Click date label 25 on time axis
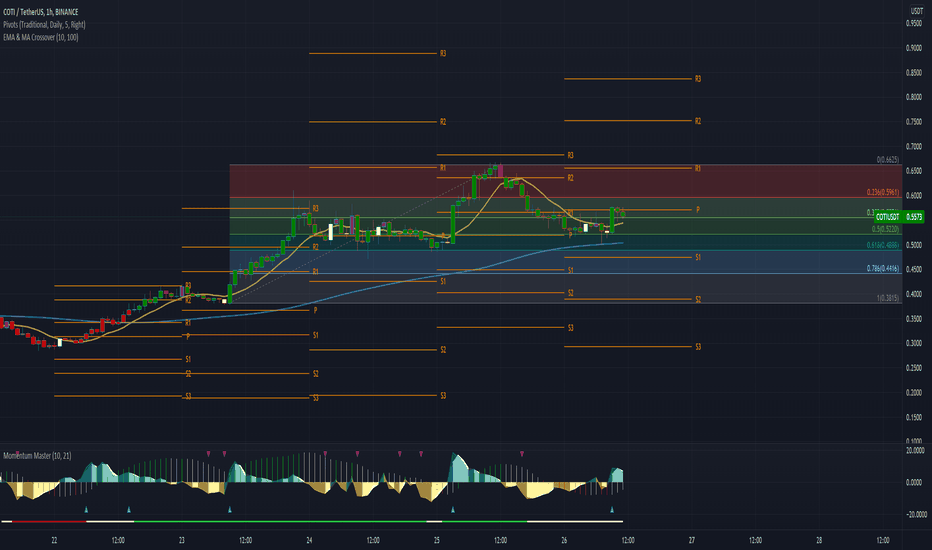Image resolution: width=932 pixels, height=550 pixels. 437,540
